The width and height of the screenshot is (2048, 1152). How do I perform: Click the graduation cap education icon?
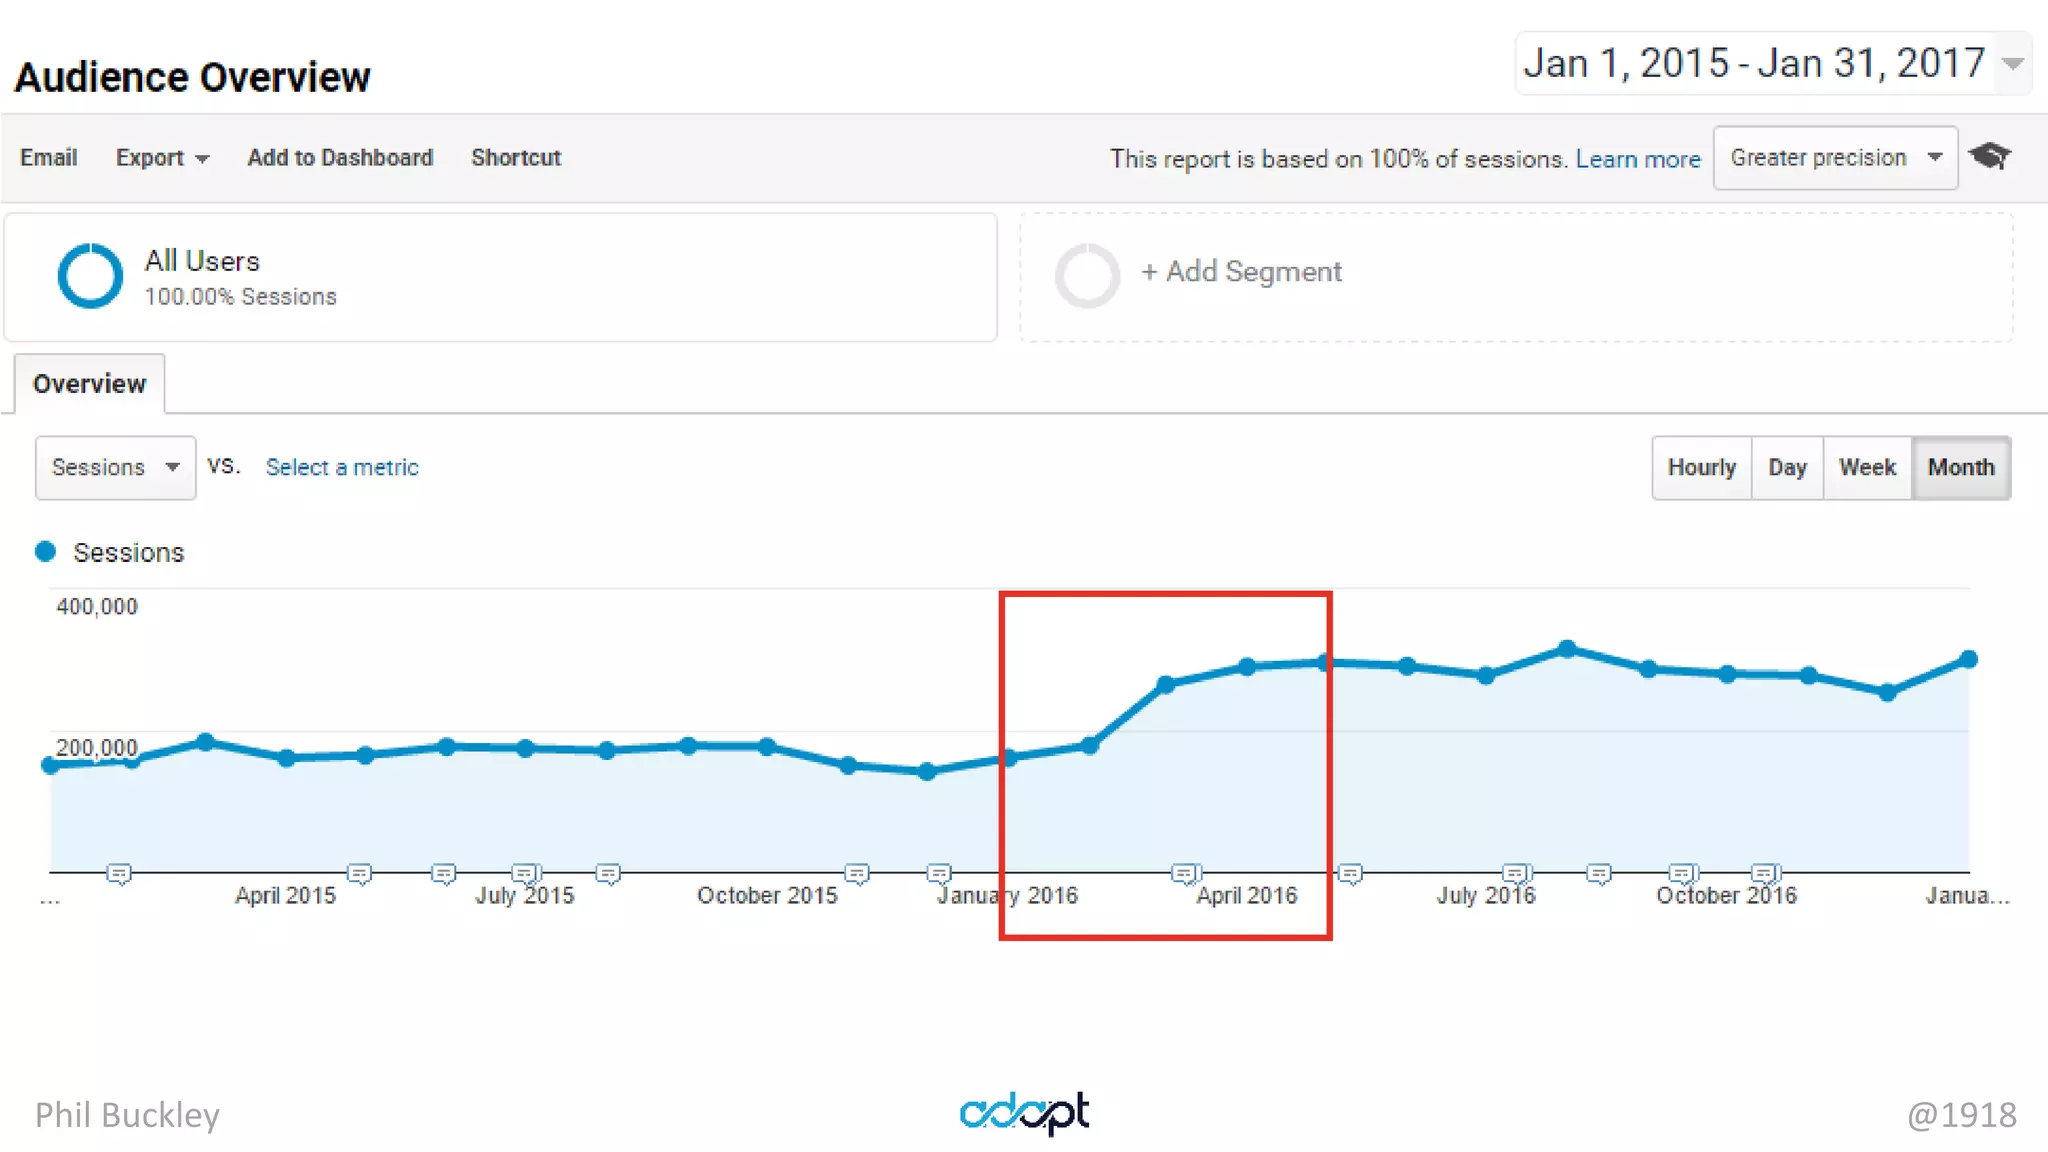coord(1989,156)
